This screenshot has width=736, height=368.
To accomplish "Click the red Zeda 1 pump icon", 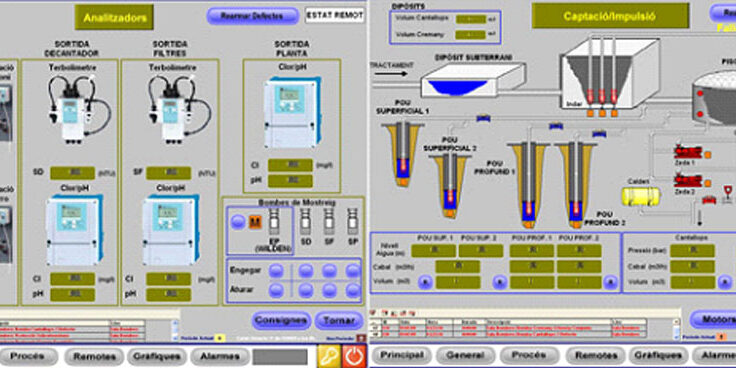I will (x=688, y=153).
